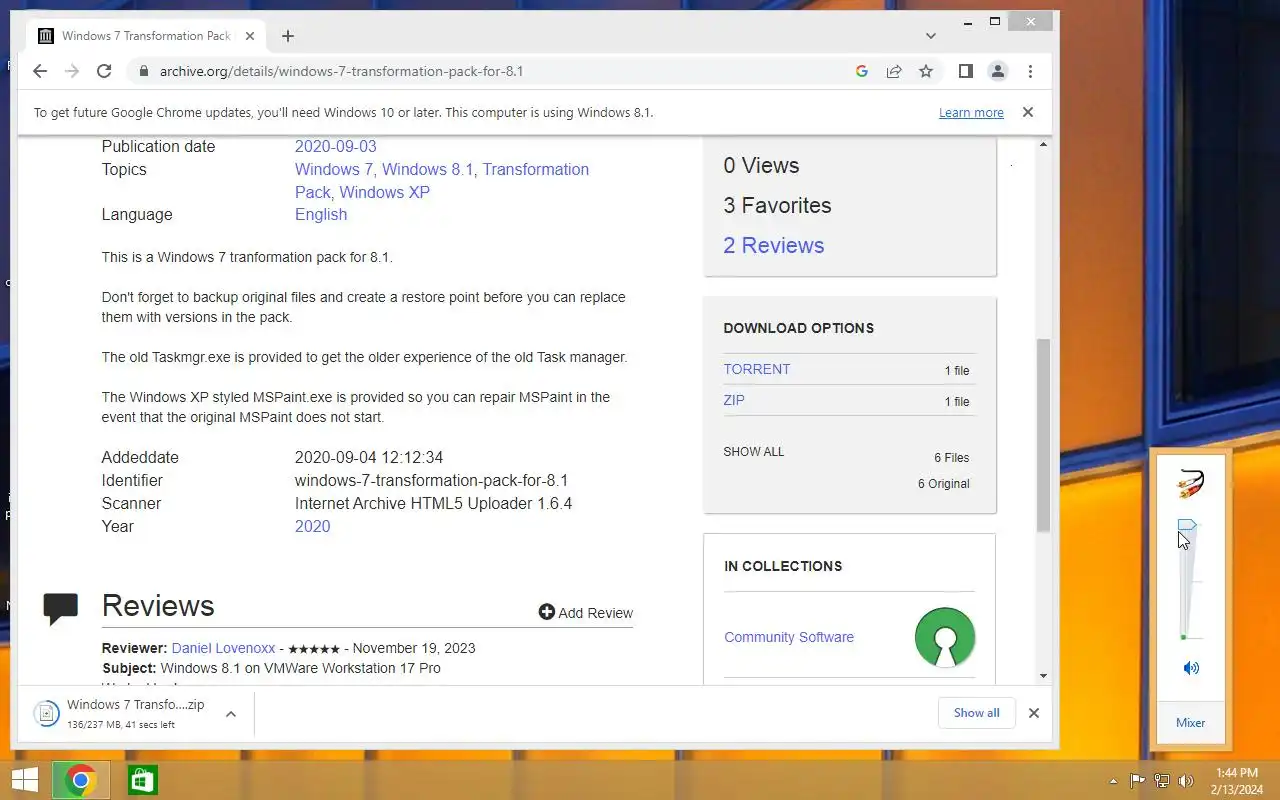Open a new Chrome tab

click(x=288, y=36)
